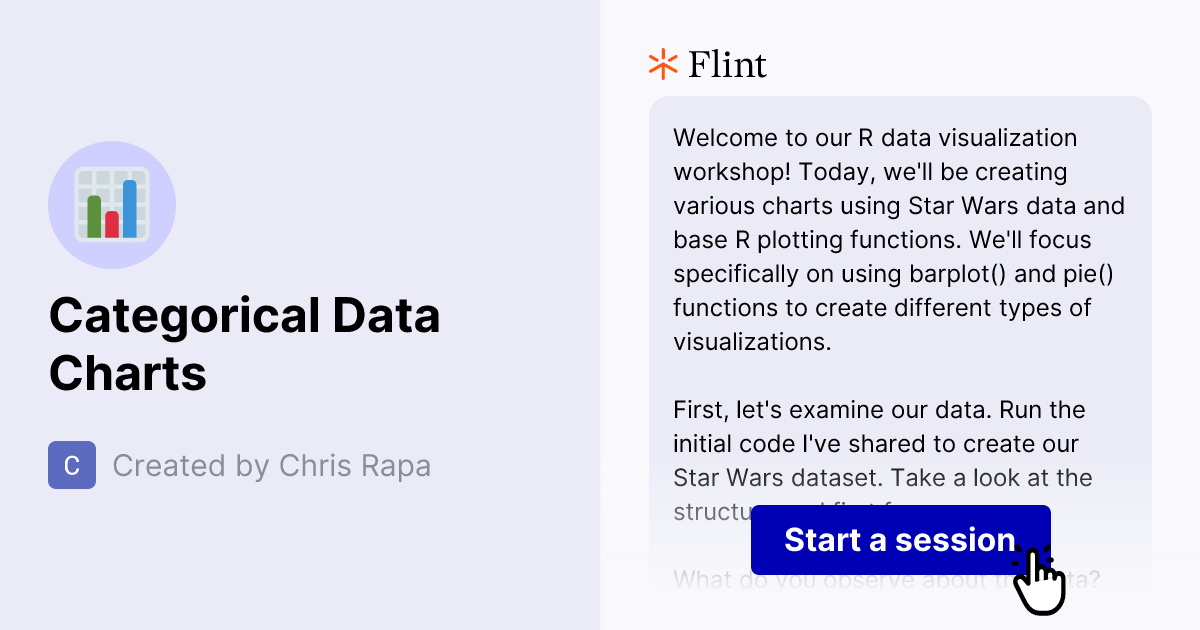
Task: Click the bar chart course icon
Action: (x=112, y=205)
